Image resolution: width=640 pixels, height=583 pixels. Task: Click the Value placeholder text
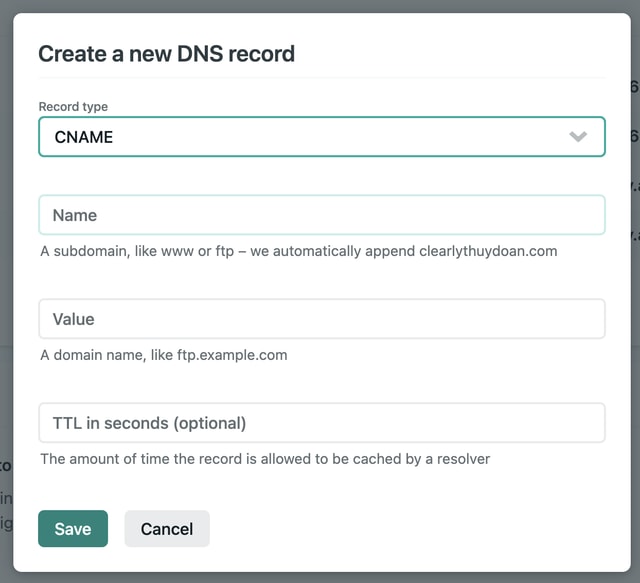pos(73,319)
